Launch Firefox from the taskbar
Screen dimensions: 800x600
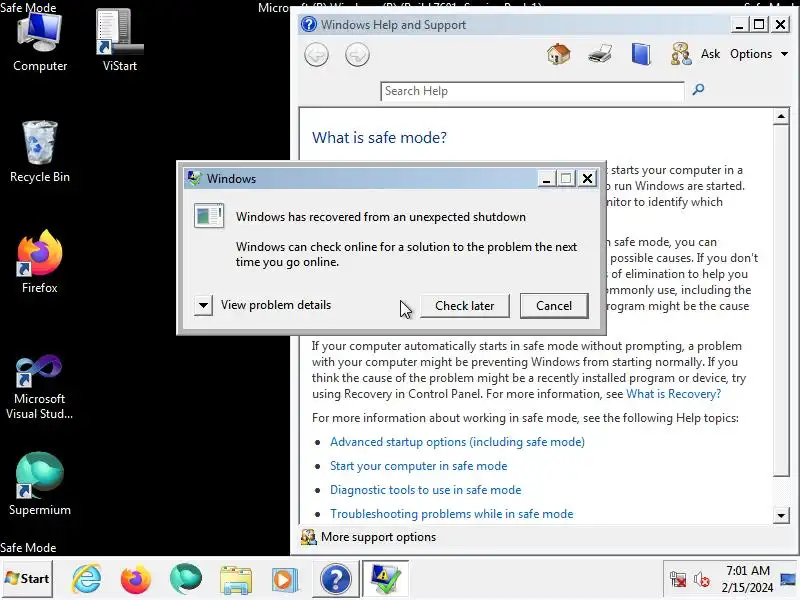(136, 579)
